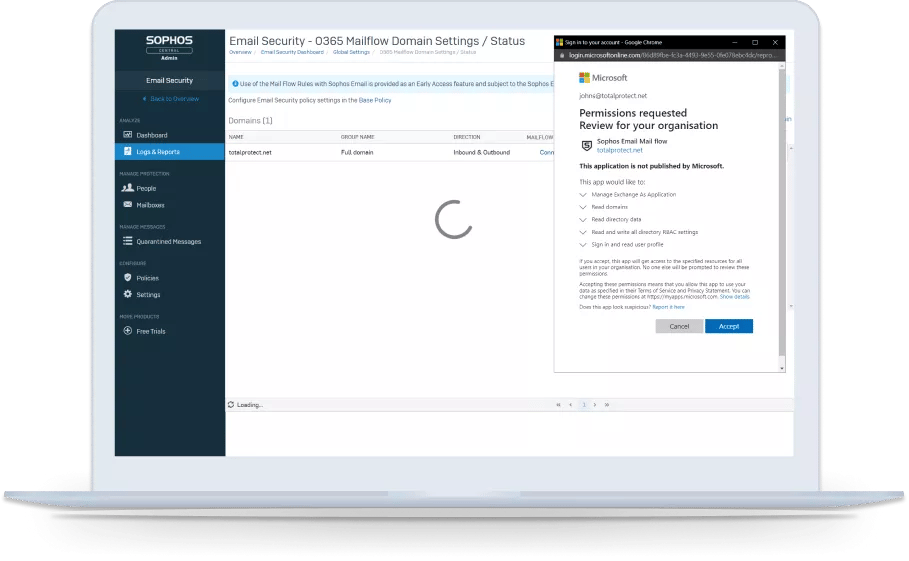Click the Policies shield icon
Viewport: 909px width, 561px height.
pos(128,278)
